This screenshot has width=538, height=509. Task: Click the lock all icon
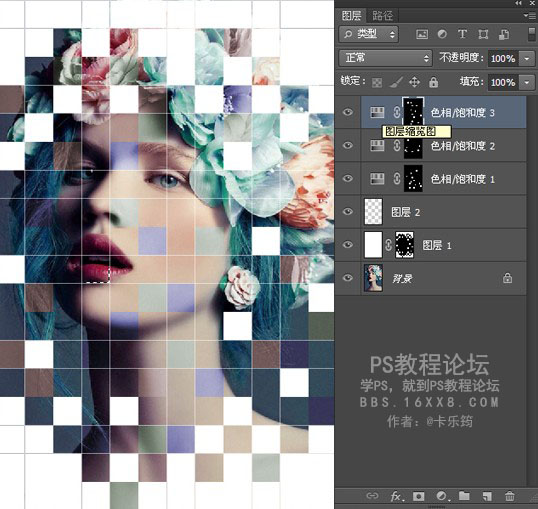(433, 82)
